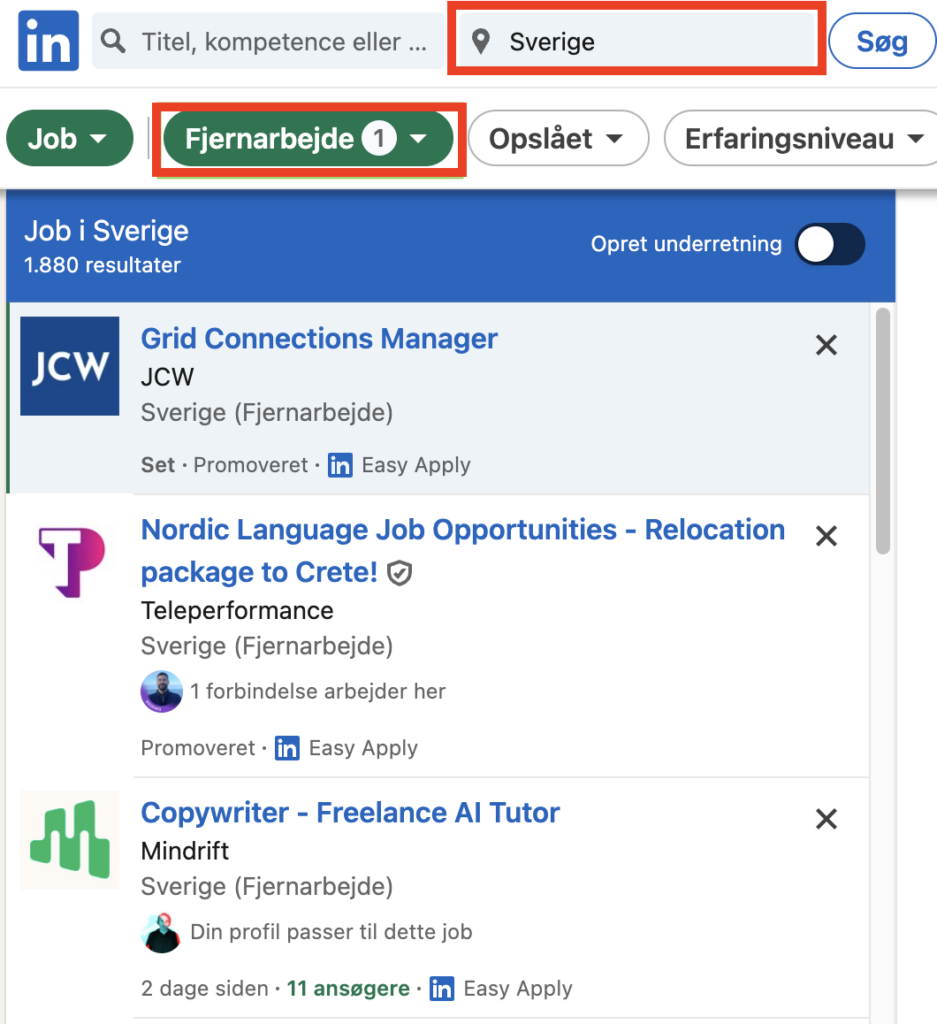Viewport: 937px width, 1024px height.
Task: Toggle the Opret underretning switch
Action: [829, 244]
